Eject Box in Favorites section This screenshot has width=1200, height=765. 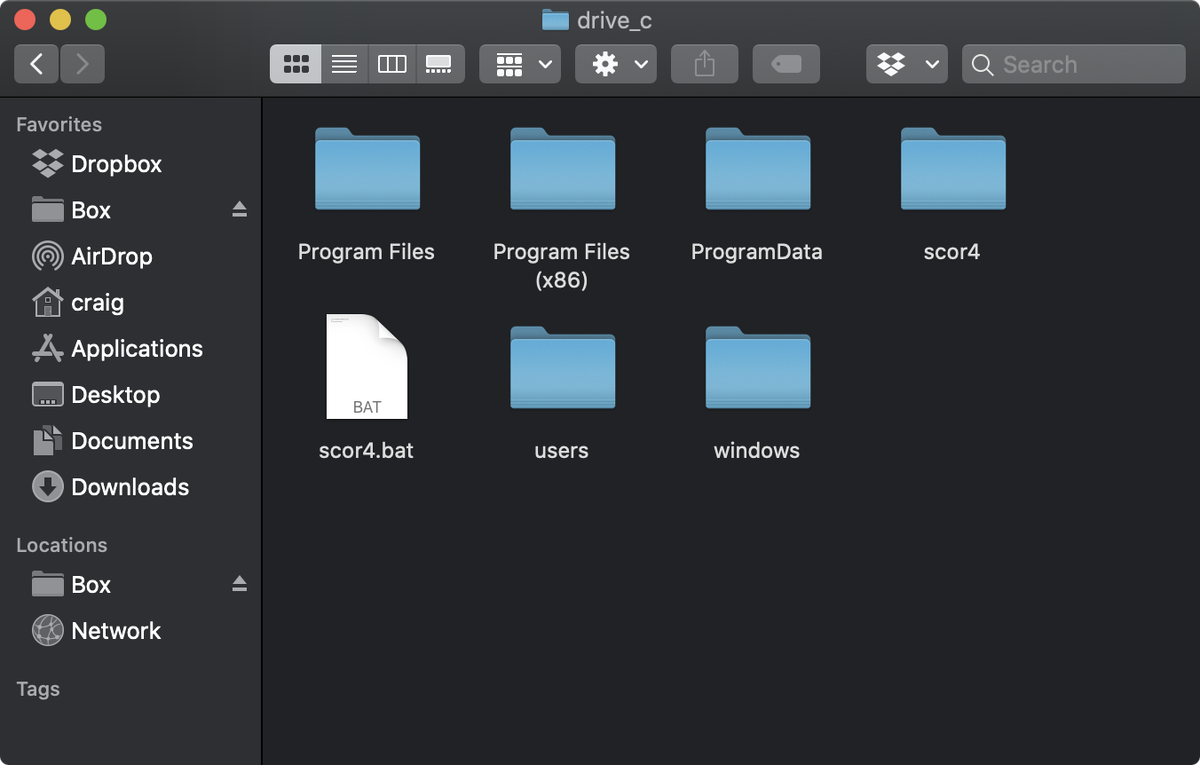click(x=239, y=210)
